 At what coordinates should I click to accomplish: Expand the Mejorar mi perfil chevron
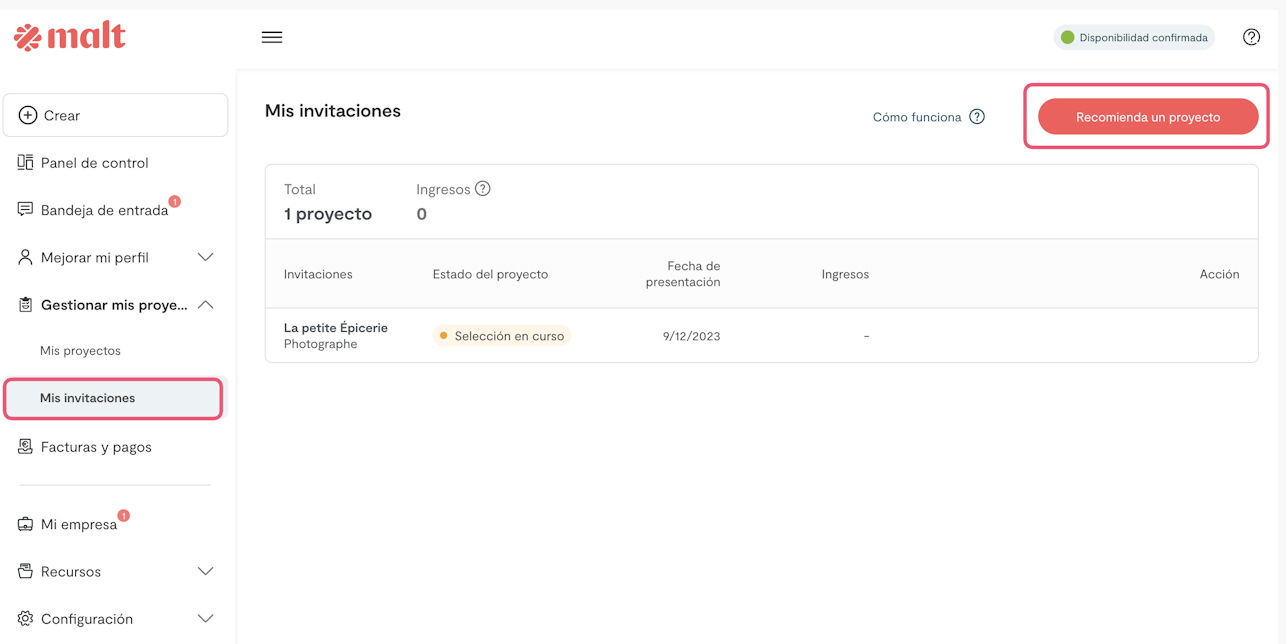[x=205, y=258]
